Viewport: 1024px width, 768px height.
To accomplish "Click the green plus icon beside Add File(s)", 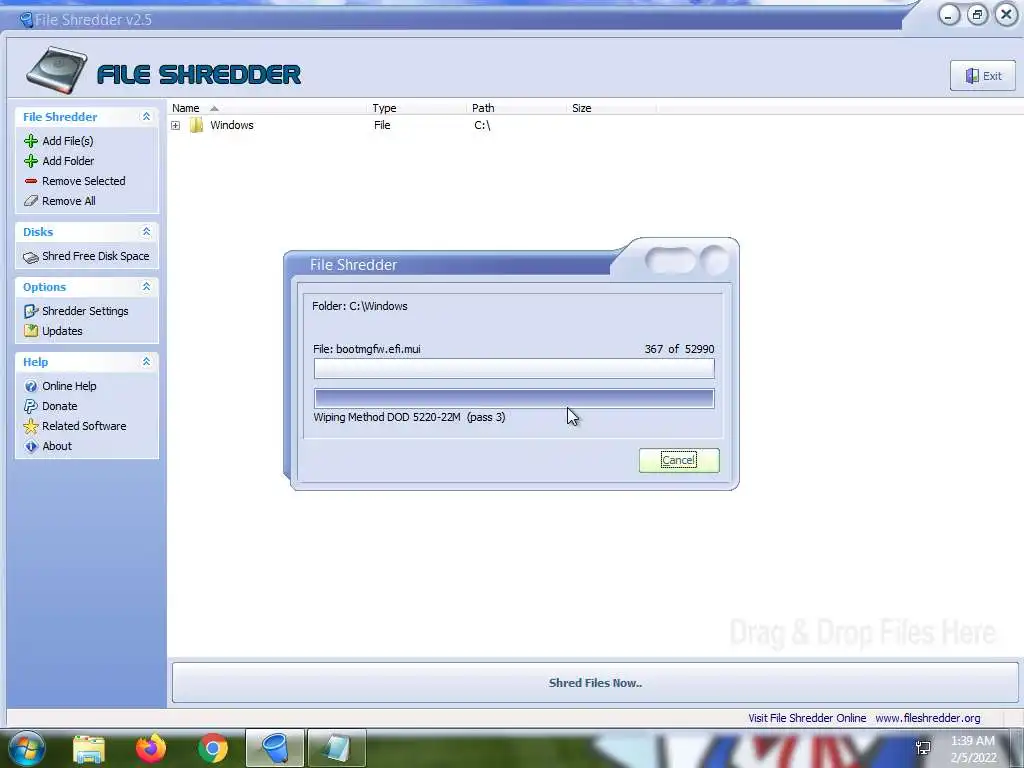I will coord(31,141).
